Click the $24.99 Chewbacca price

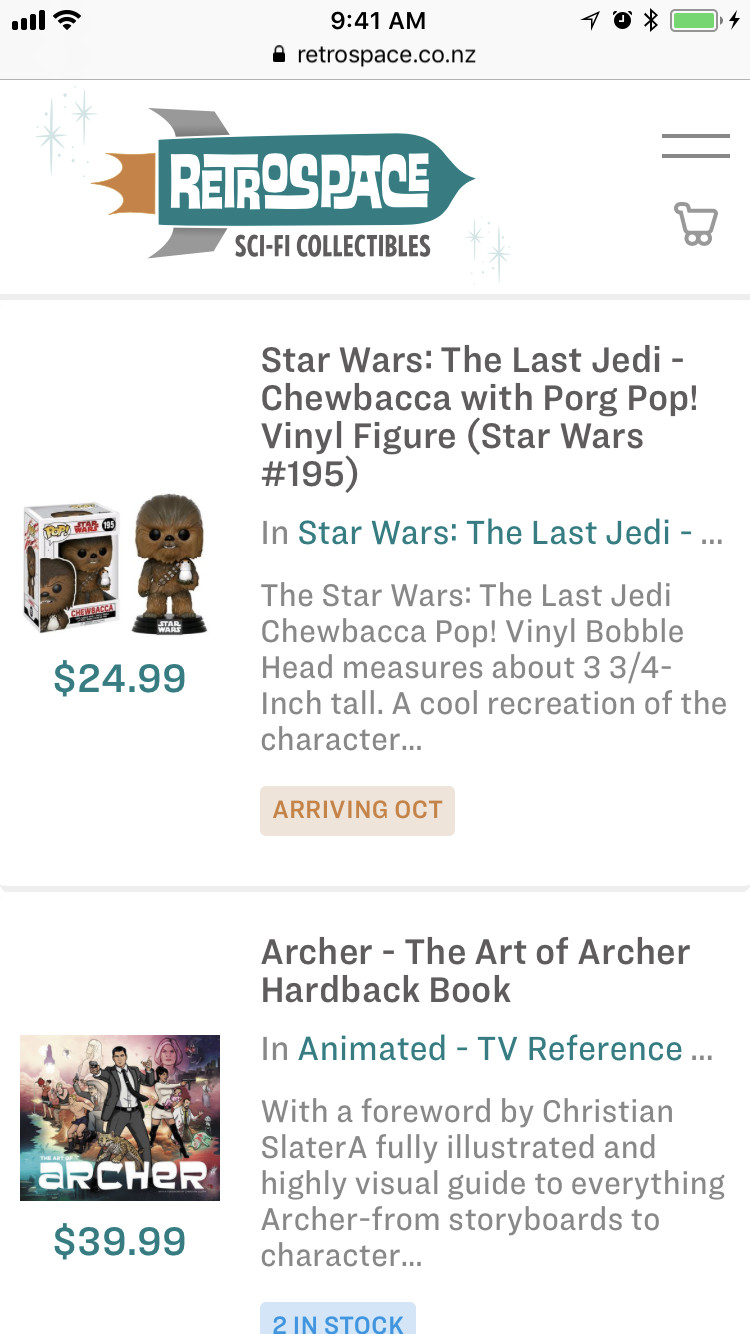pos(119,678)
